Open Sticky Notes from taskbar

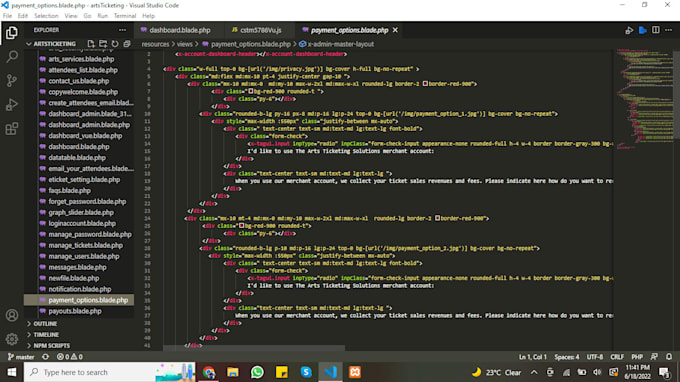pyautogui.click(x=281, y=372)
